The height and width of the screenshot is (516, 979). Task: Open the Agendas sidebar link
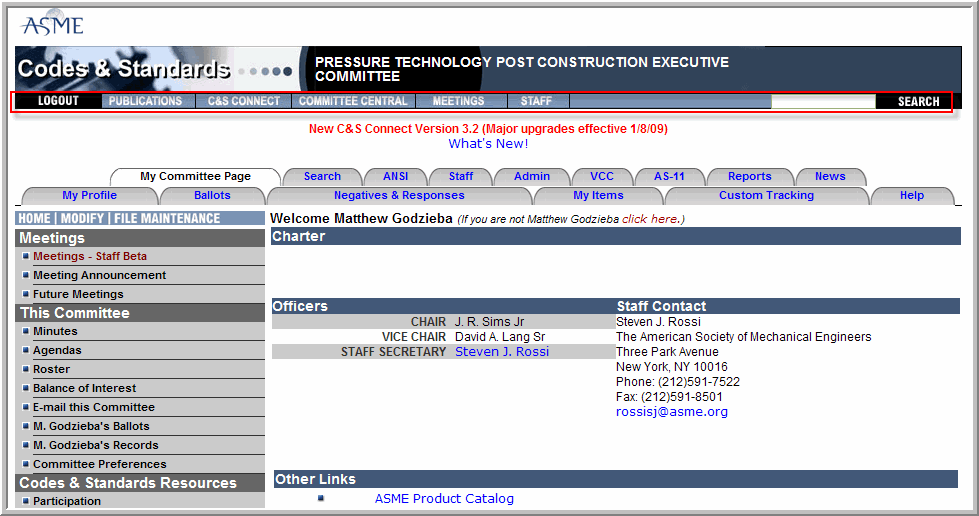[57, 350]
